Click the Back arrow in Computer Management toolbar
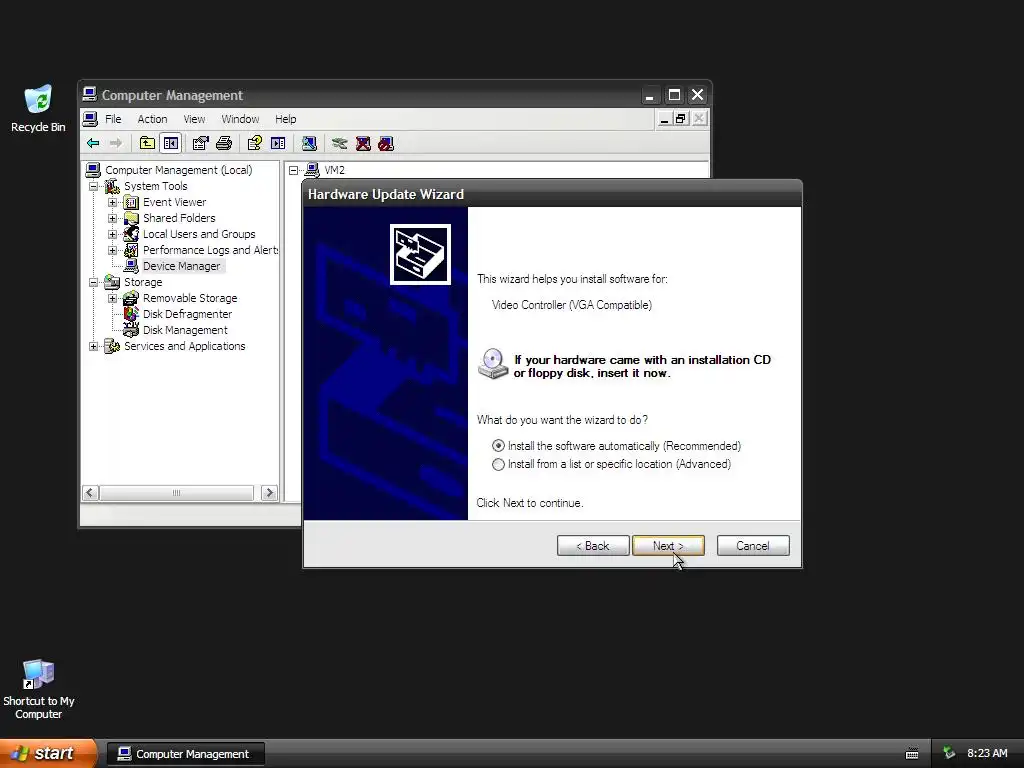The height and width of the screenshot is (768, 1024). [93, 143]
